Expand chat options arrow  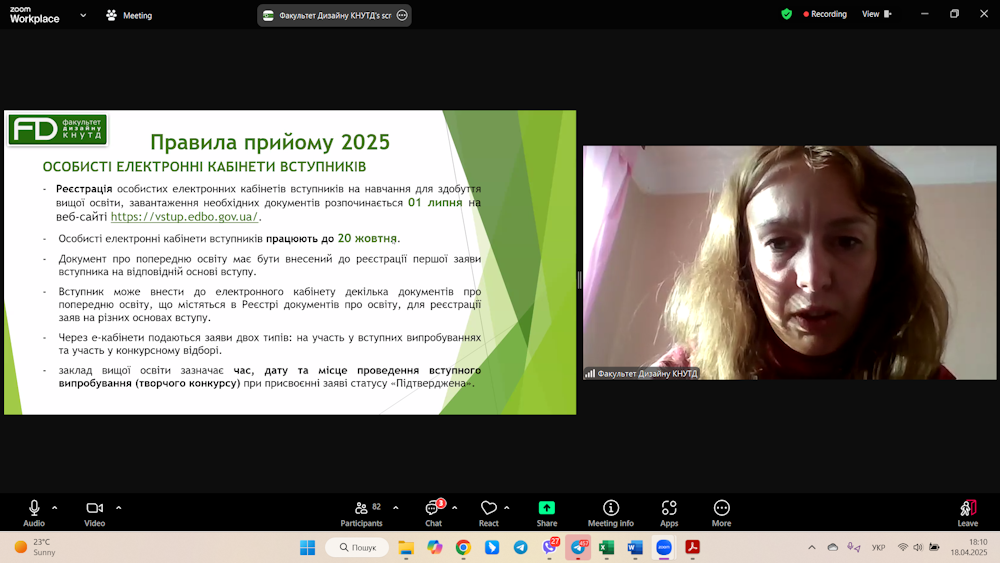(454, 508)
